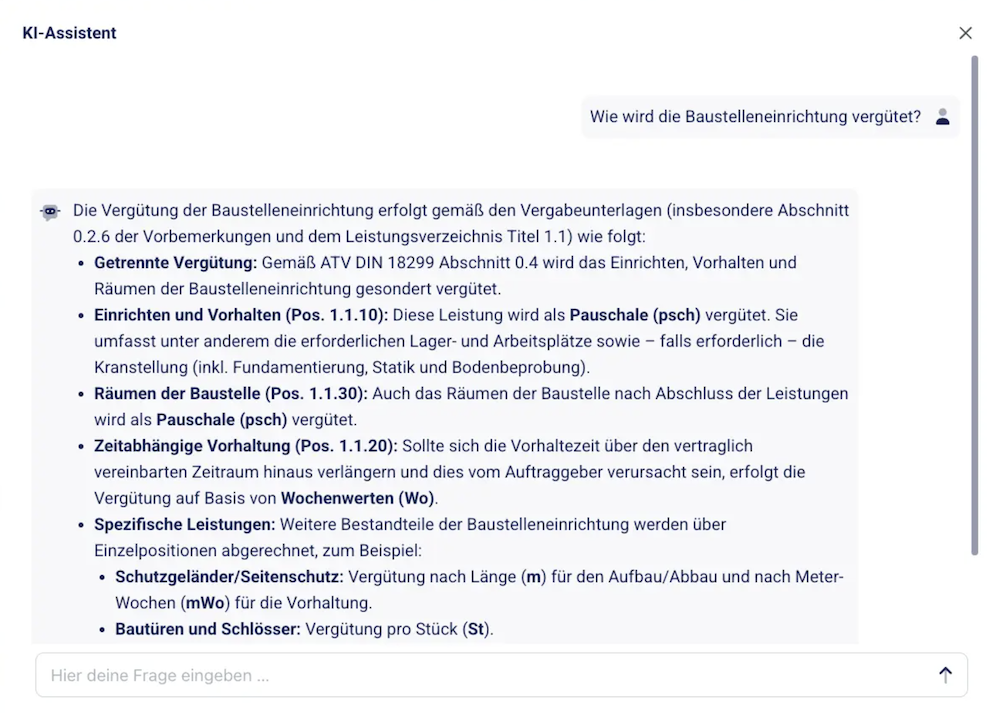Close the KI-Assistent panel
Screen dimensions: 1000x723
pyautogui.click(x=965, y=33)
